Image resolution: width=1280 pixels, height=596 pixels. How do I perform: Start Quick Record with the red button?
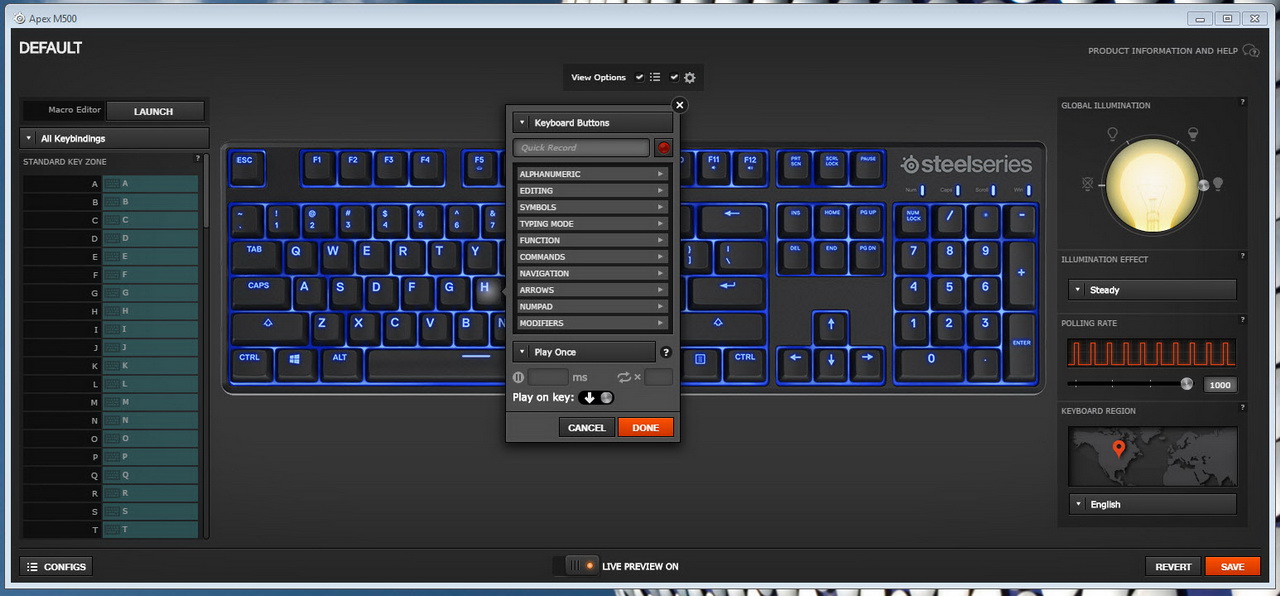pos(663,148)
